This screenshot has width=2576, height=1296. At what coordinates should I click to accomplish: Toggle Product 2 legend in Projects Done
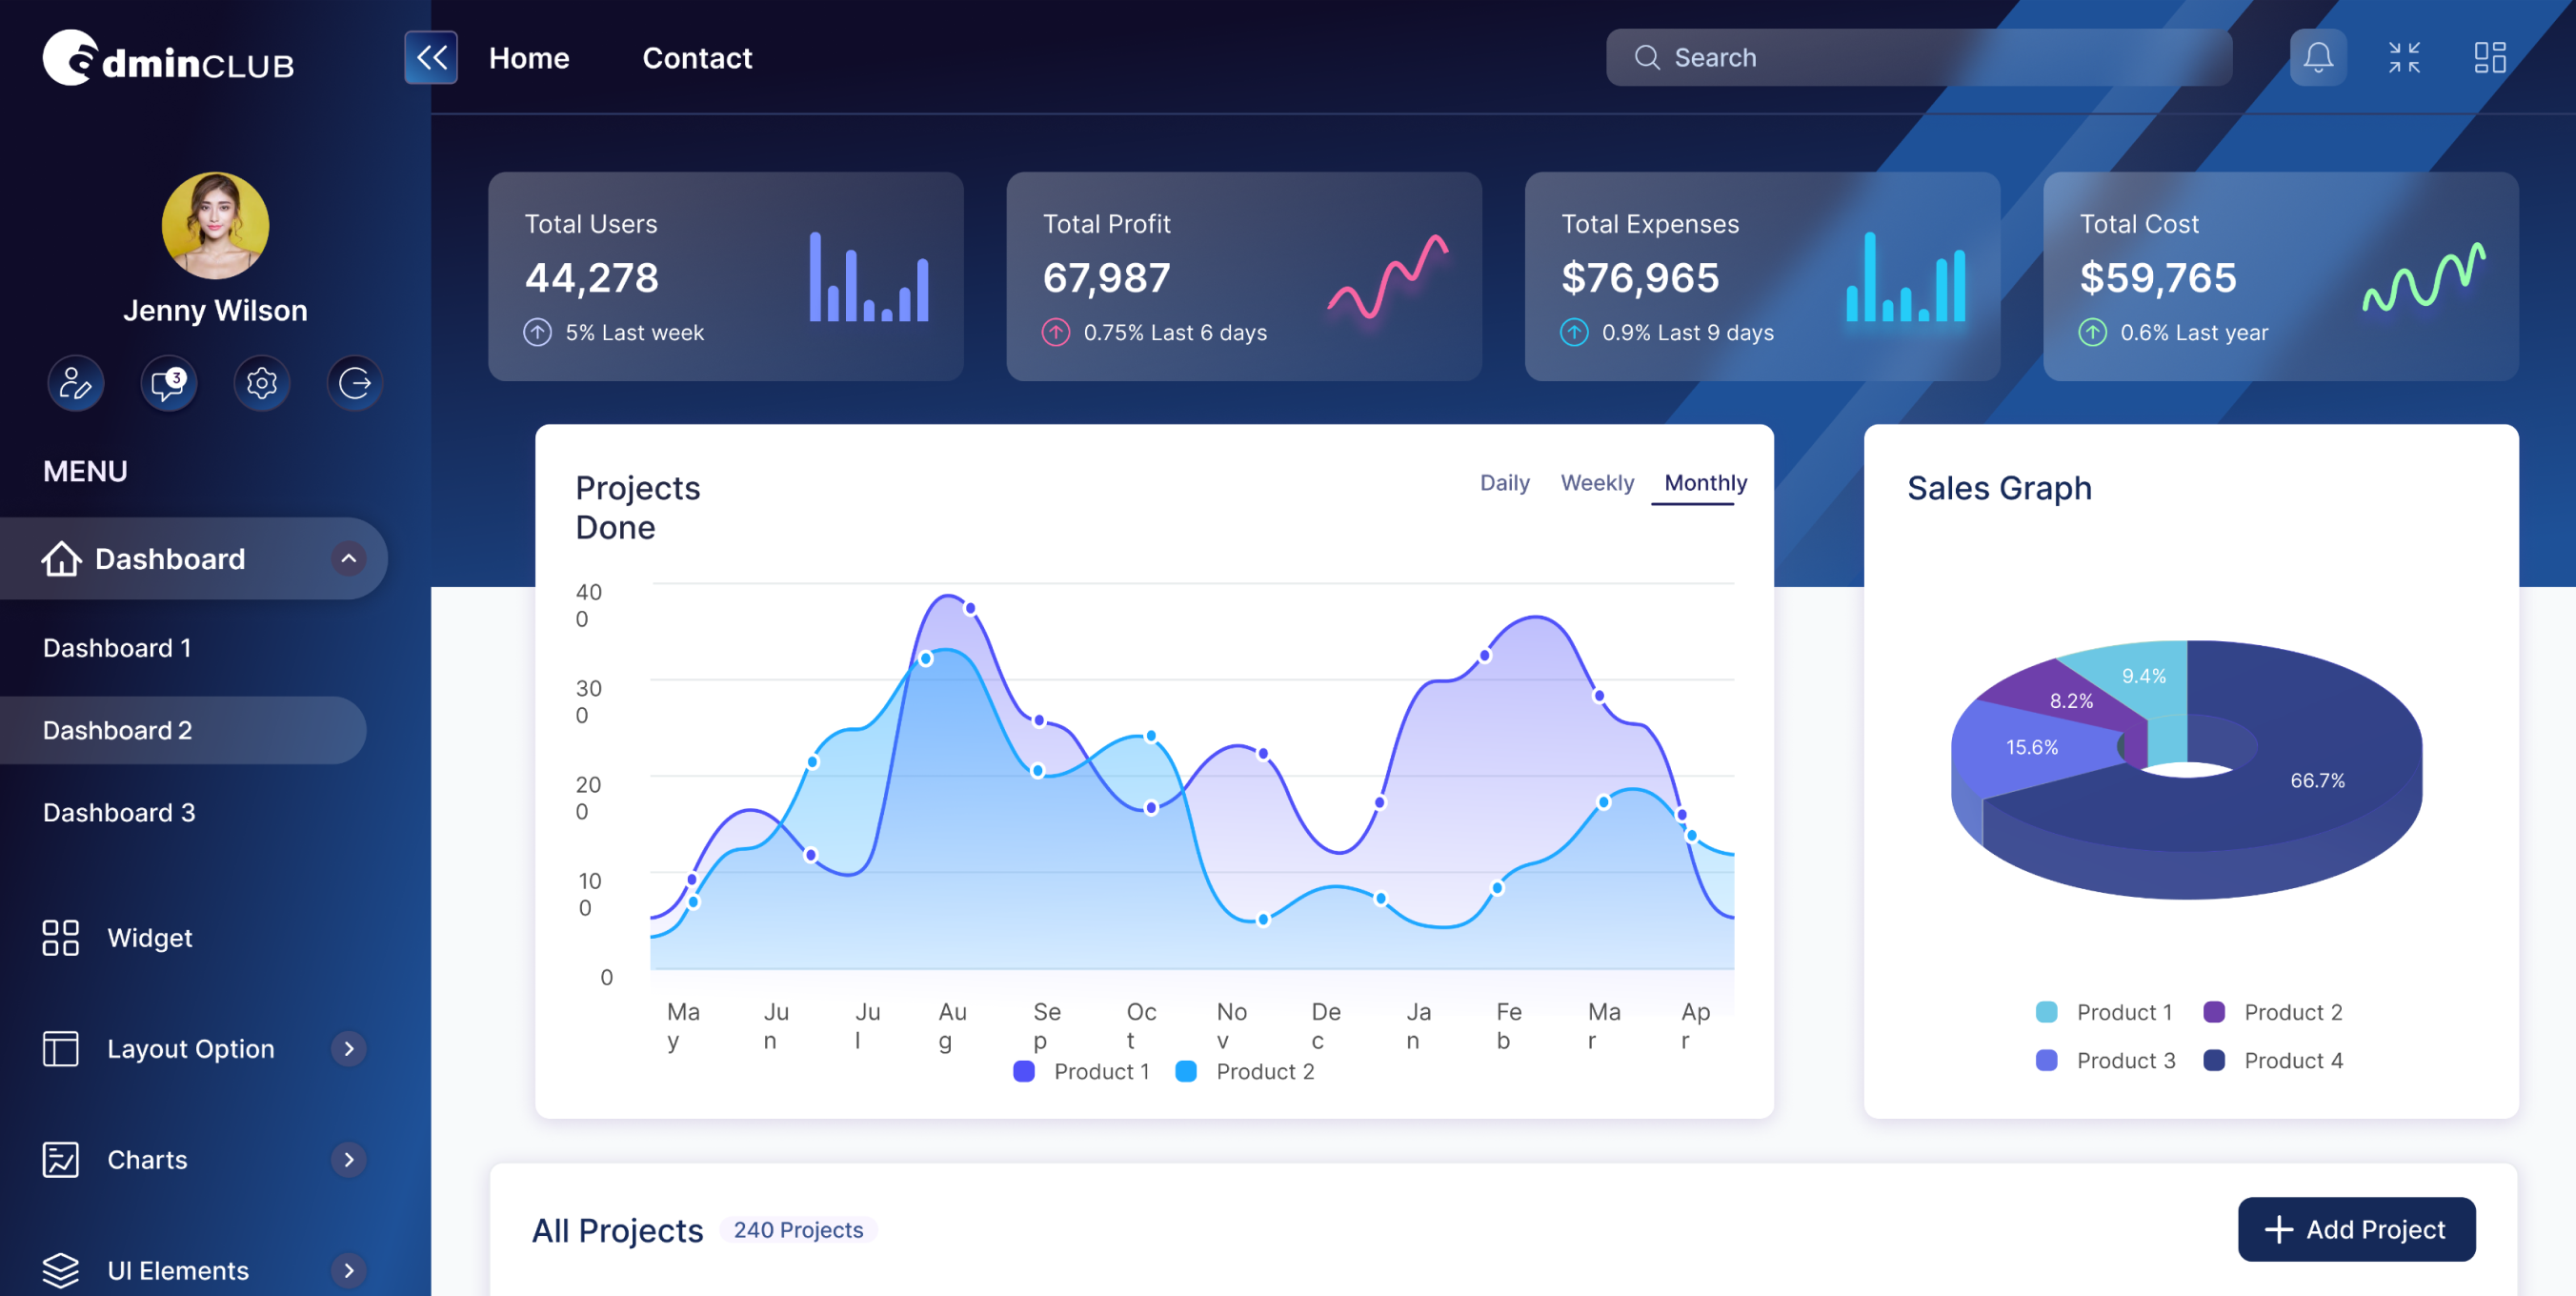pyautogui.click(x=1245, y=1071)
